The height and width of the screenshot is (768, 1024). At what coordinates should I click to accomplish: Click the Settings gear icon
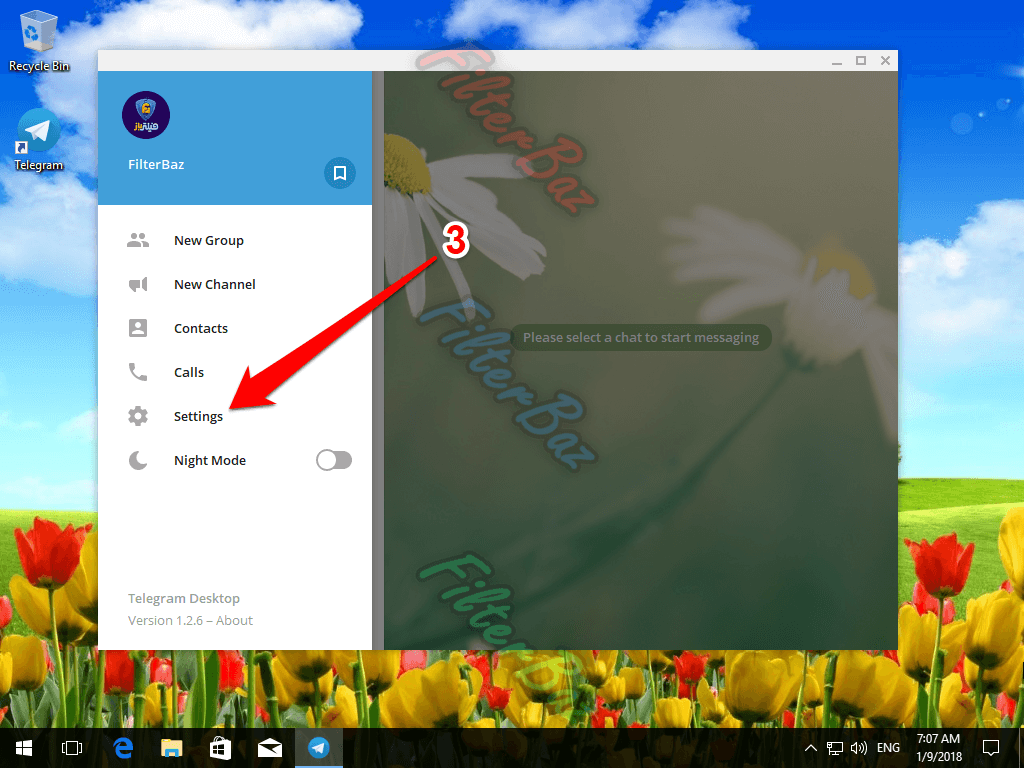tap(138, 416)
